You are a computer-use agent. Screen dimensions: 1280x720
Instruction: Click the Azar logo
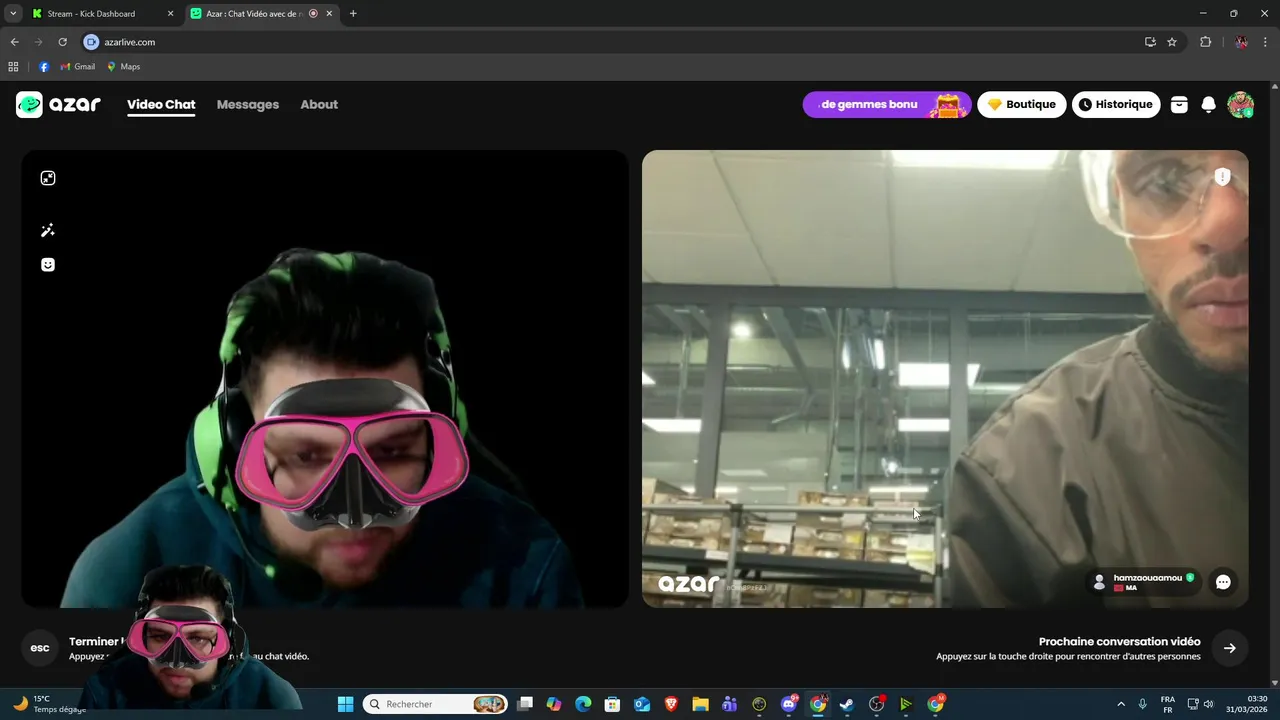[x=58, y=104]
